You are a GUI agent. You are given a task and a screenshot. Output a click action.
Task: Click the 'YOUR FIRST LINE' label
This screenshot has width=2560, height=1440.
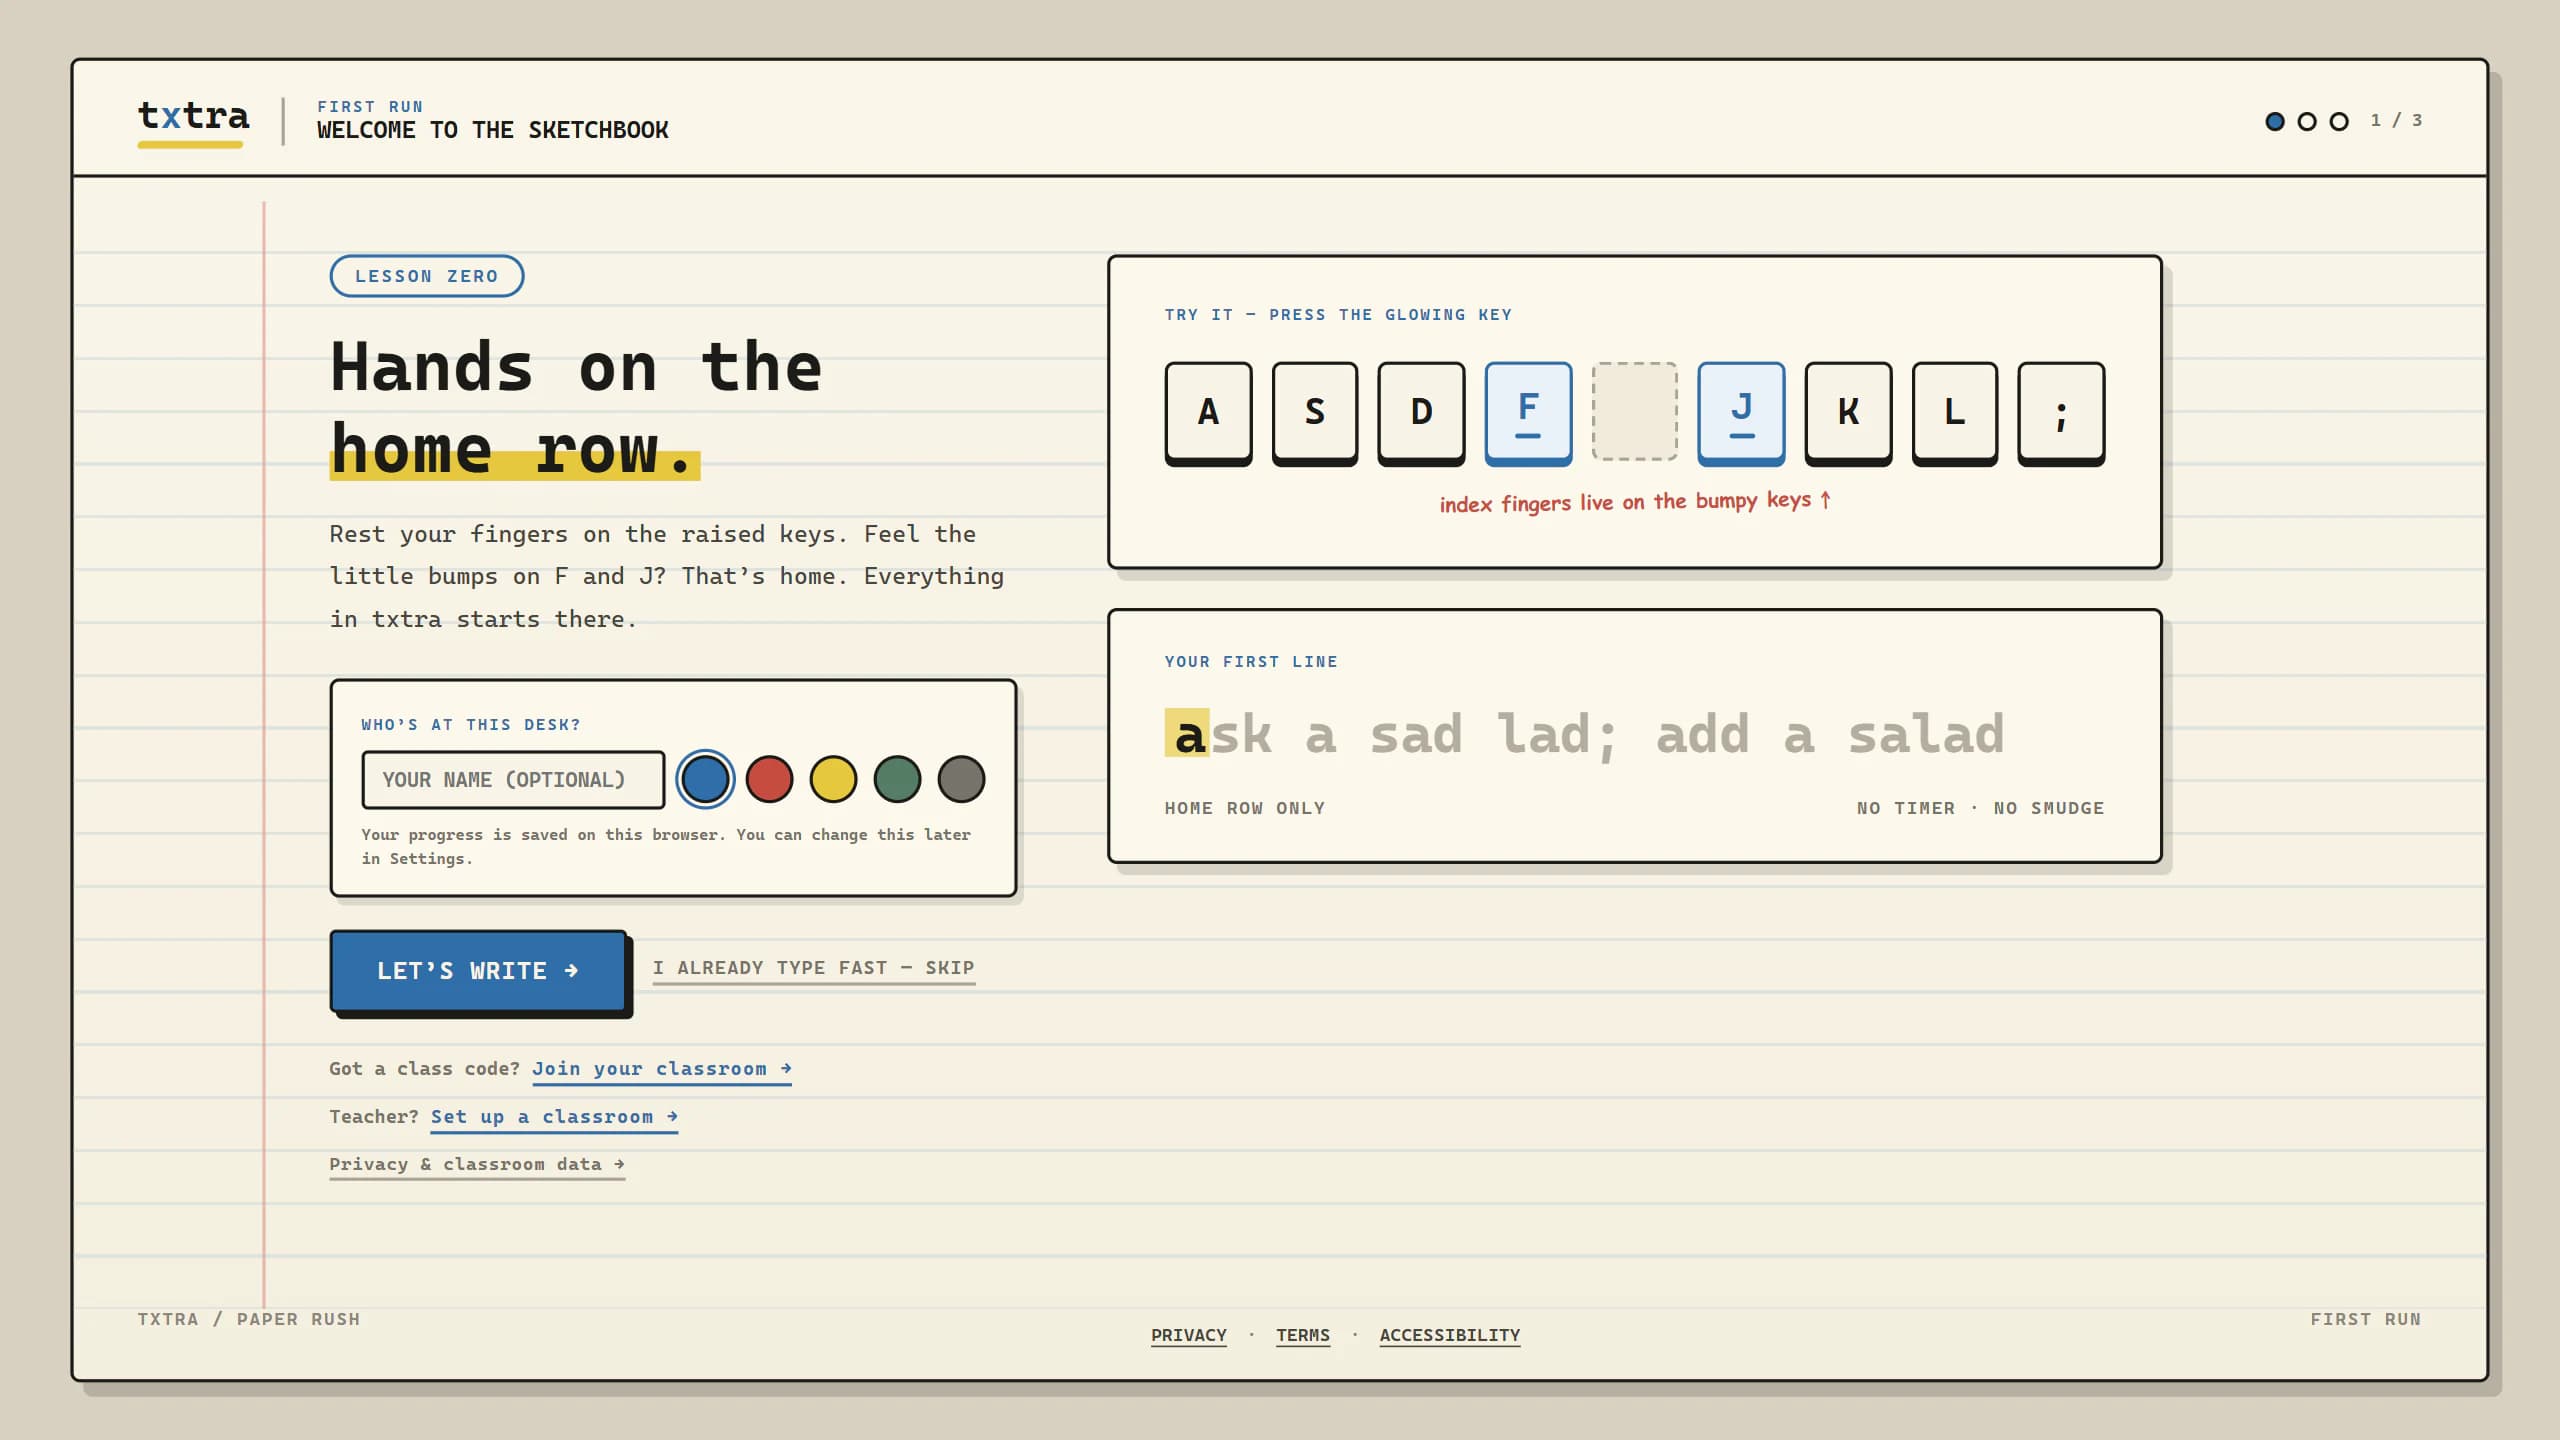(x=1250, y=662)
